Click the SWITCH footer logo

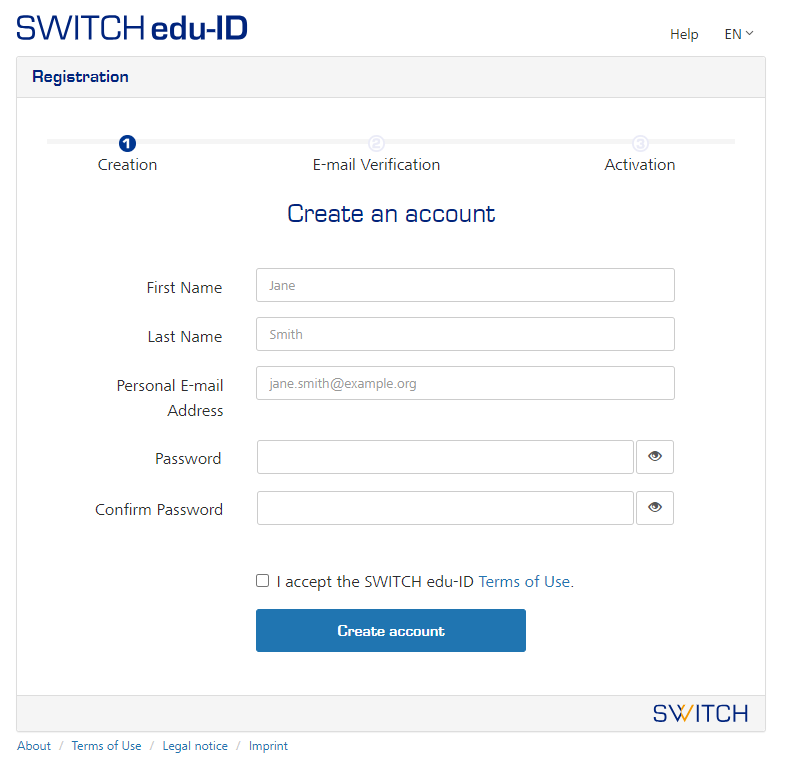pos(700,713)
